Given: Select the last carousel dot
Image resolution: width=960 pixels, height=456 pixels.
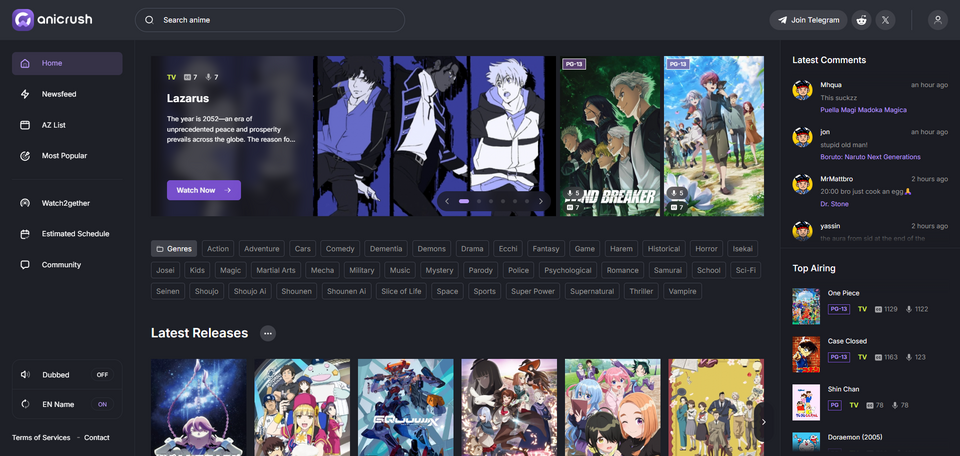Looking at the screenshot, I should 527,201.
